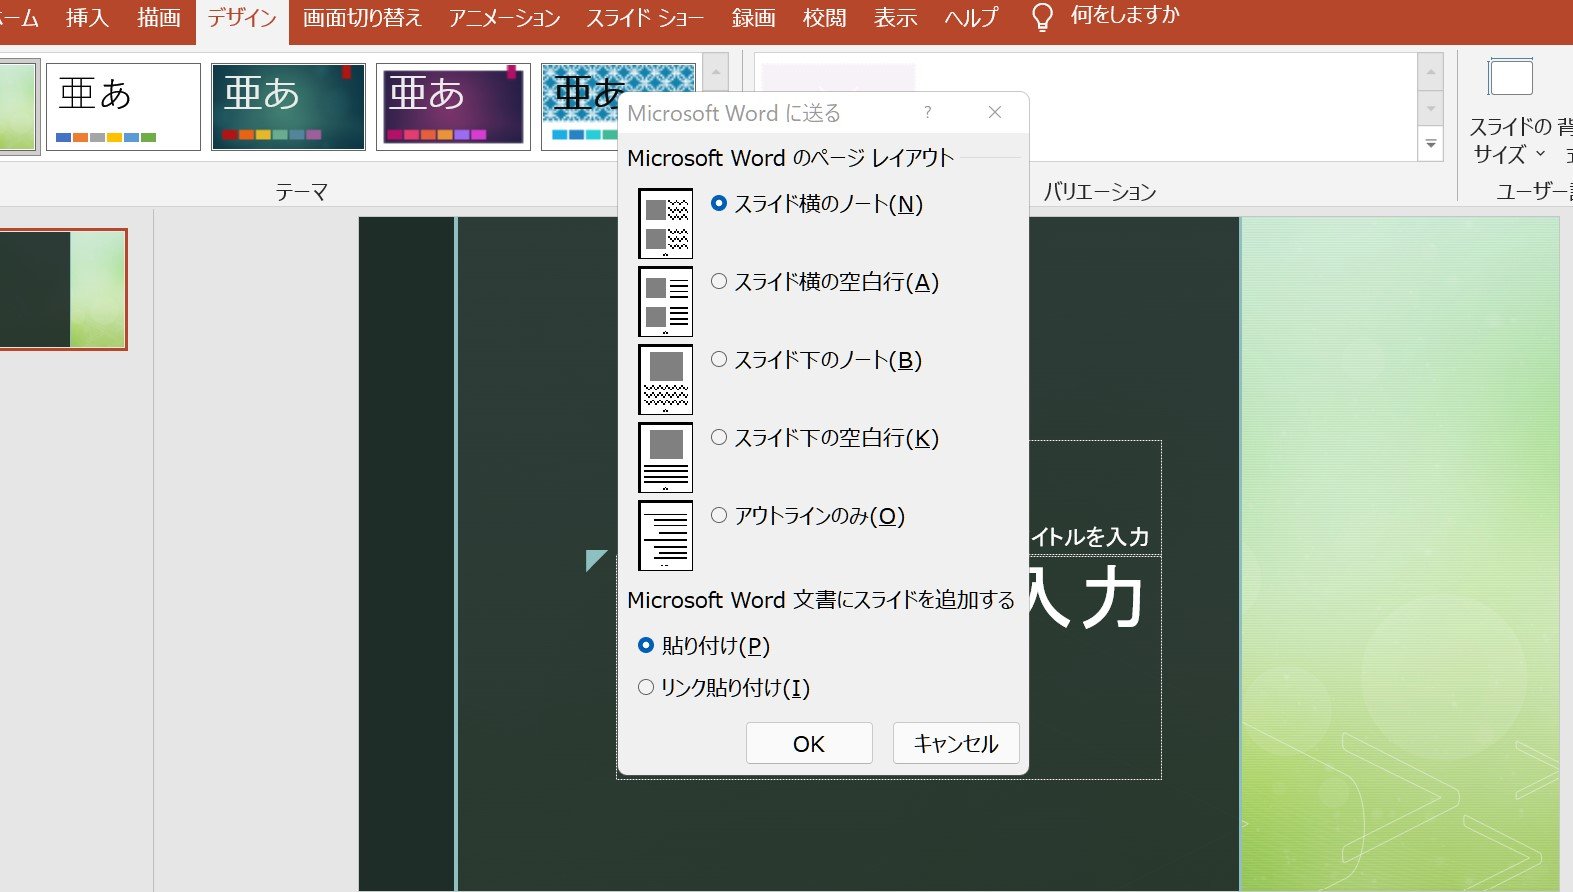1573x892 pixels.
Task: Click the blank-lines-below-slides layout icon
Action: tap(665, 457)
